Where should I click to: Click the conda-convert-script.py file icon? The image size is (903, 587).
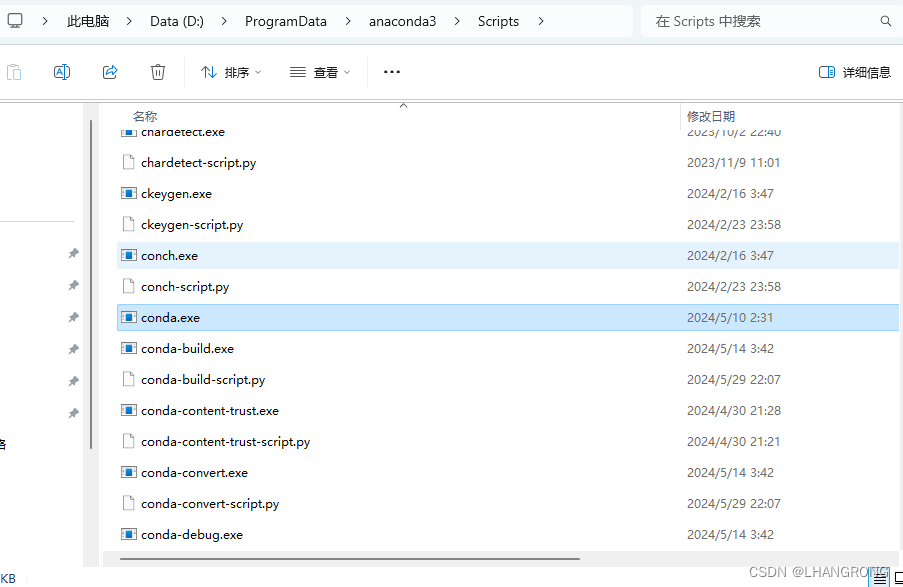tap(128, 503)
